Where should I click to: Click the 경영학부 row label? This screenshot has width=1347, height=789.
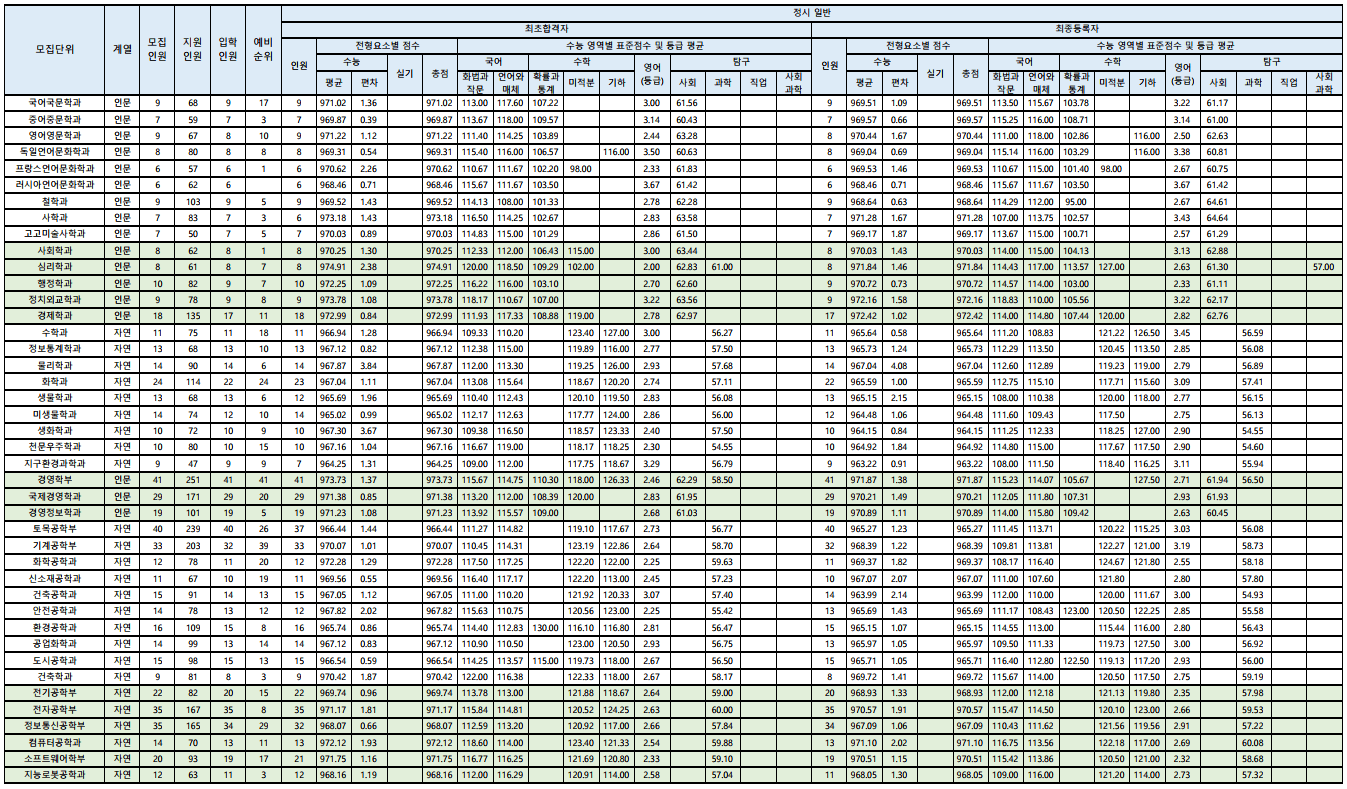[54, 480]
